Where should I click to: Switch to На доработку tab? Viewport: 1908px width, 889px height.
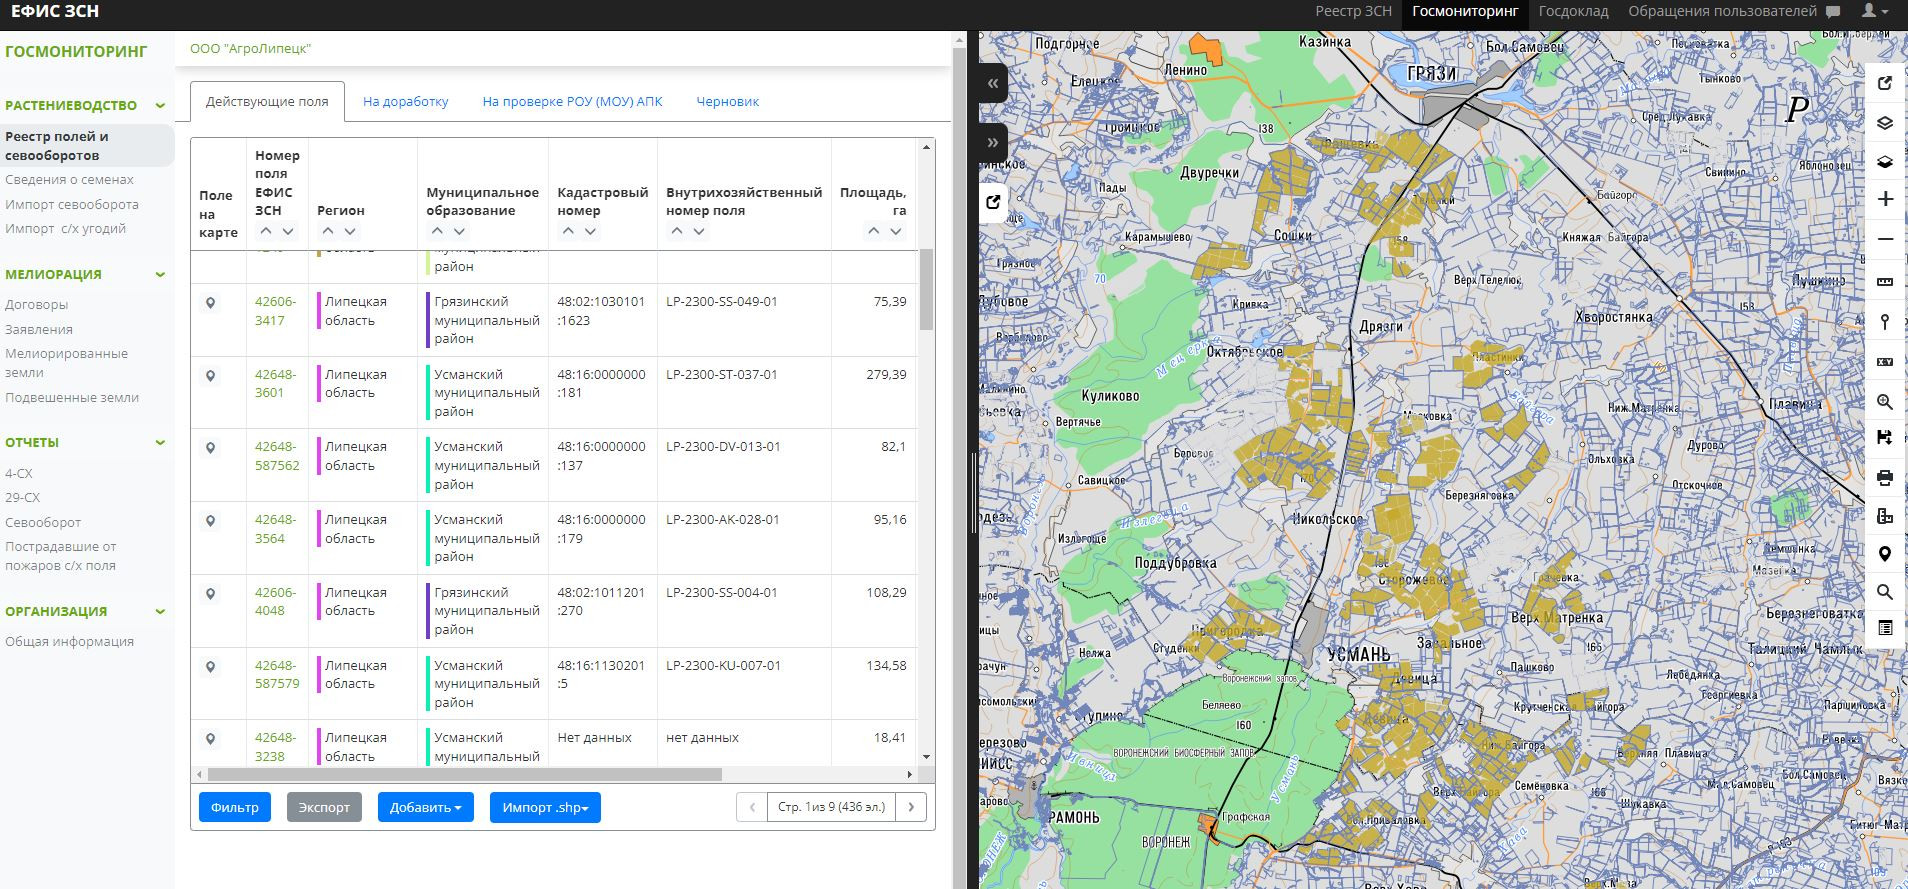[405, 102]
